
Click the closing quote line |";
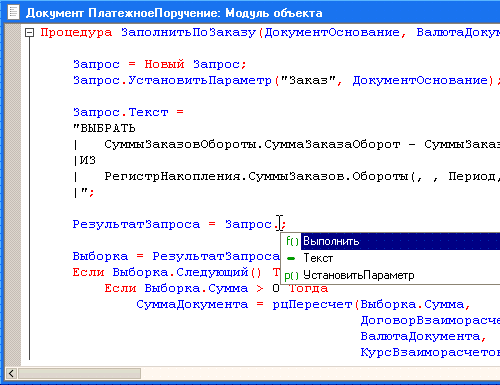pyautogui.click(x=84, y=192)
